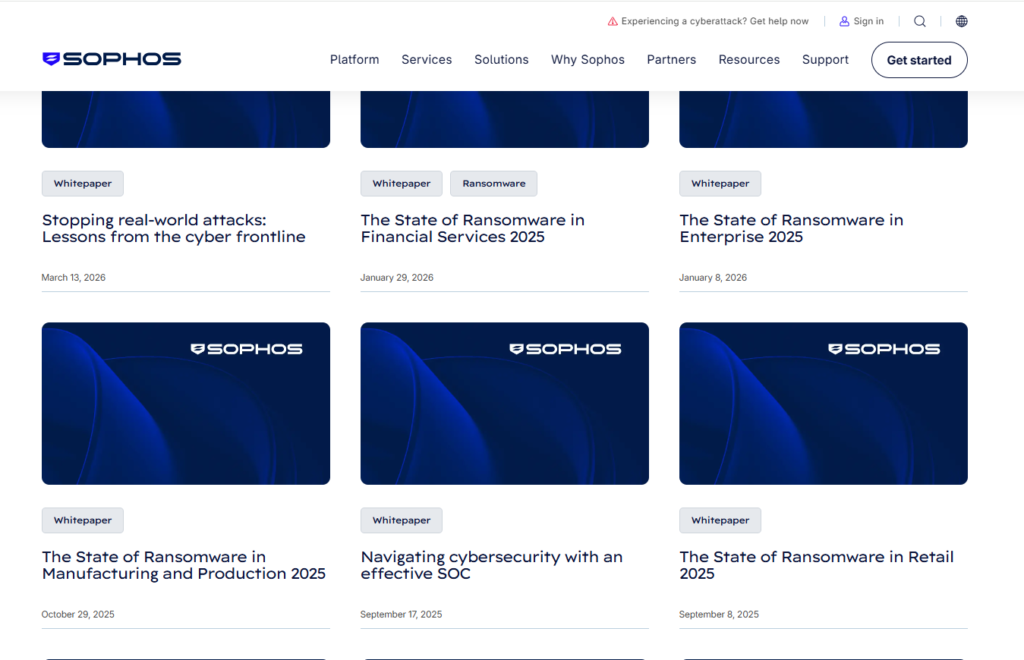This screenshot has width=1024, height=660.
Task: Click the 'Navigating cybersecurity' card image
Action: (504, 403)
